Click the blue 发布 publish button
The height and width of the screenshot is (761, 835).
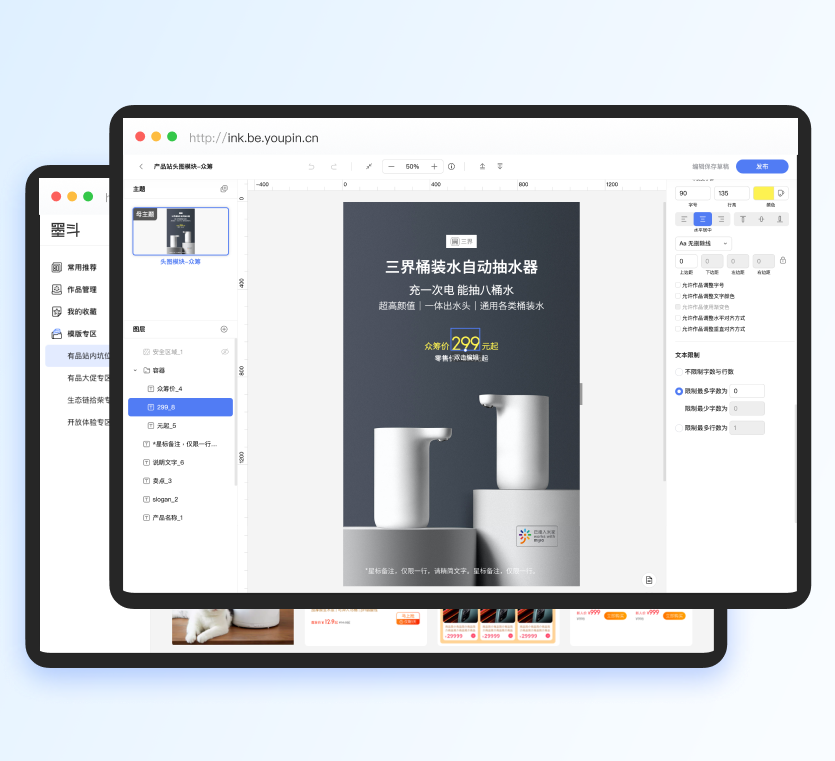tap(762, 167)
